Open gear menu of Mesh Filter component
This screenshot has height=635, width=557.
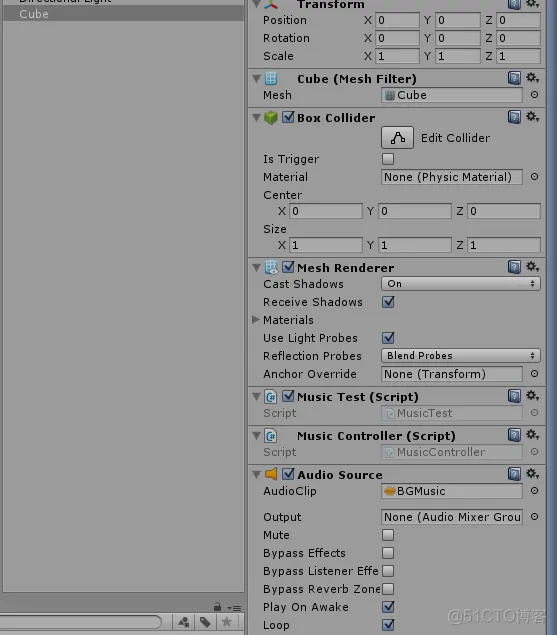(x=532, y=78)
